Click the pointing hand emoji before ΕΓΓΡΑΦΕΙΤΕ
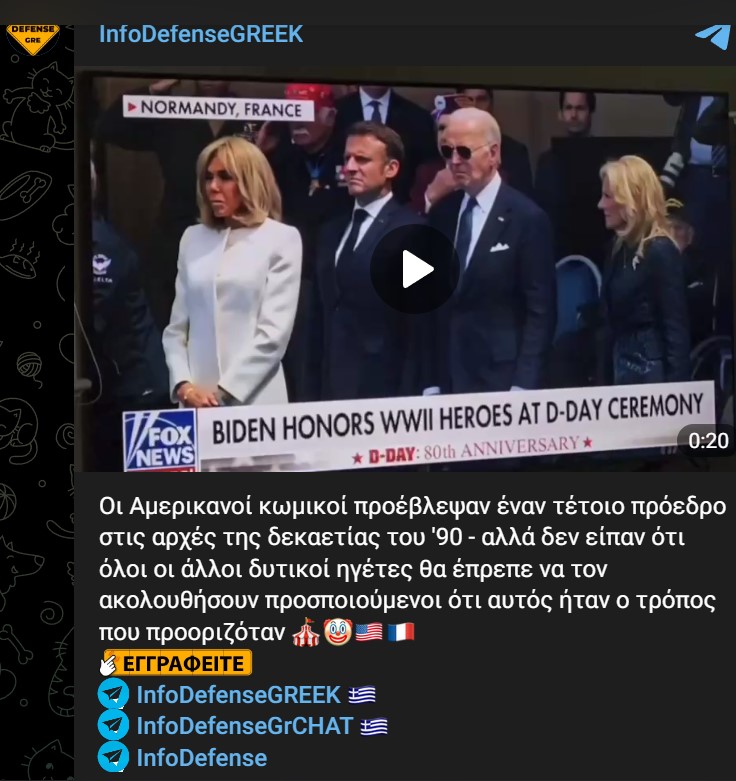This screenshot has height=781, width=736. [x=107, y=664]
